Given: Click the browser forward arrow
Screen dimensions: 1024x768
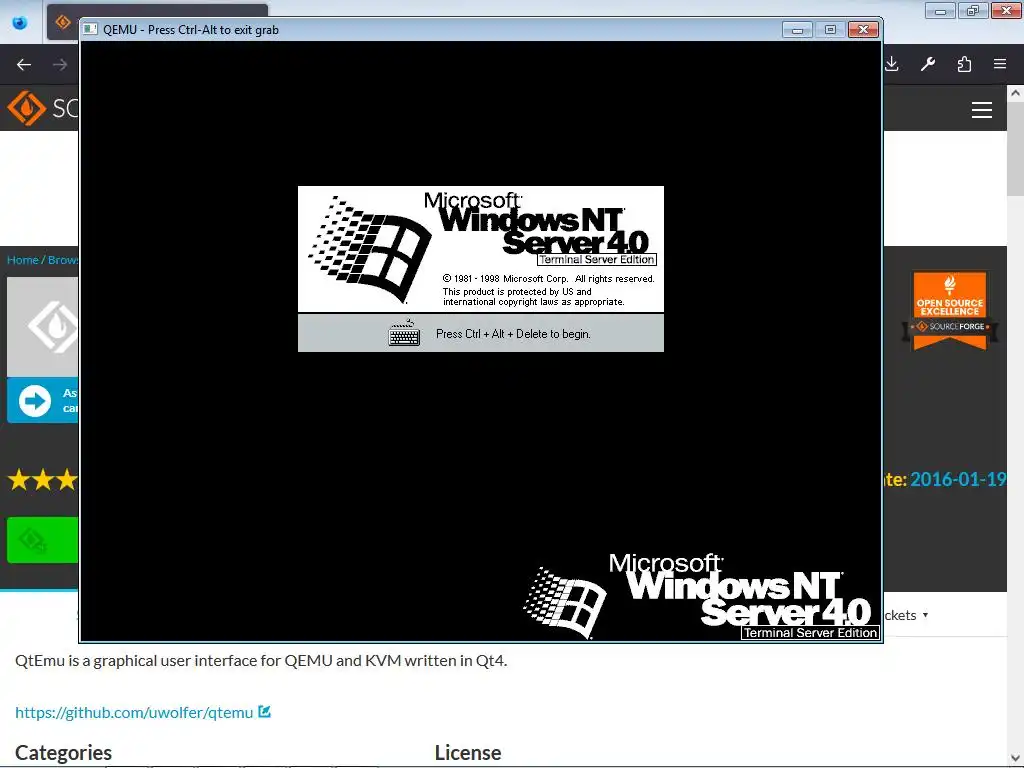Looking at the screenshot, I should [x=60, y=65].
